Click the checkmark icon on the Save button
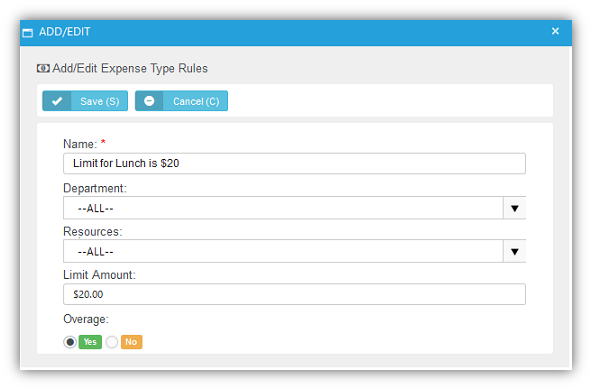The height and width of the screenshot is (390, 592). click(x=57, y=101)
